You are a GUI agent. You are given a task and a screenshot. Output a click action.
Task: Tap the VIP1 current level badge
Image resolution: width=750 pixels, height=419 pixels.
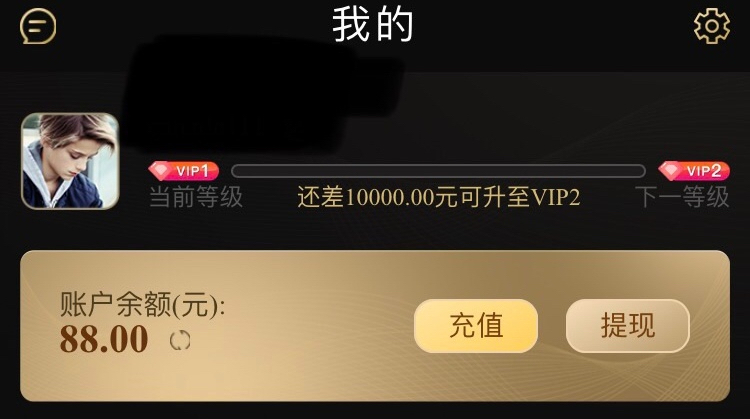point(184,171)
